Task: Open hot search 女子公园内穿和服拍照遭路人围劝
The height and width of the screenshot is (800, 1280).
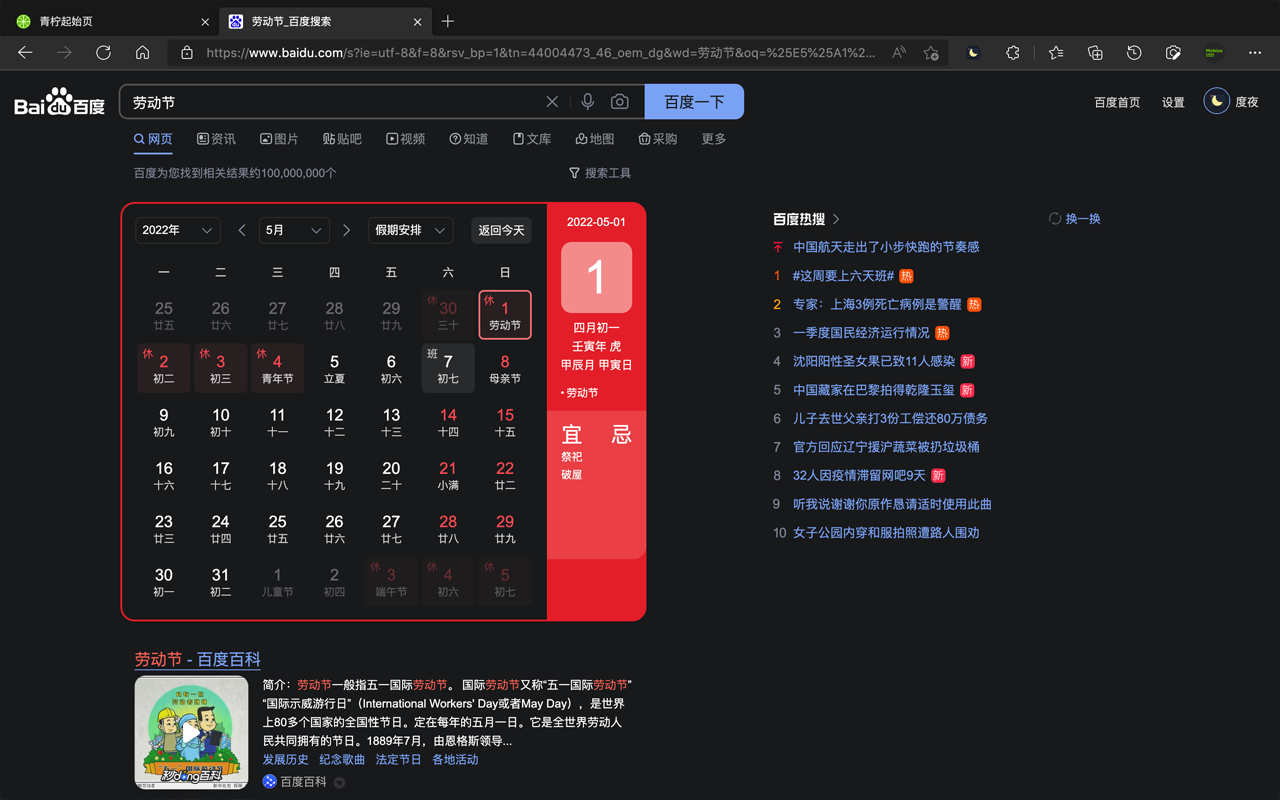Action: click(x=886, y=533)
